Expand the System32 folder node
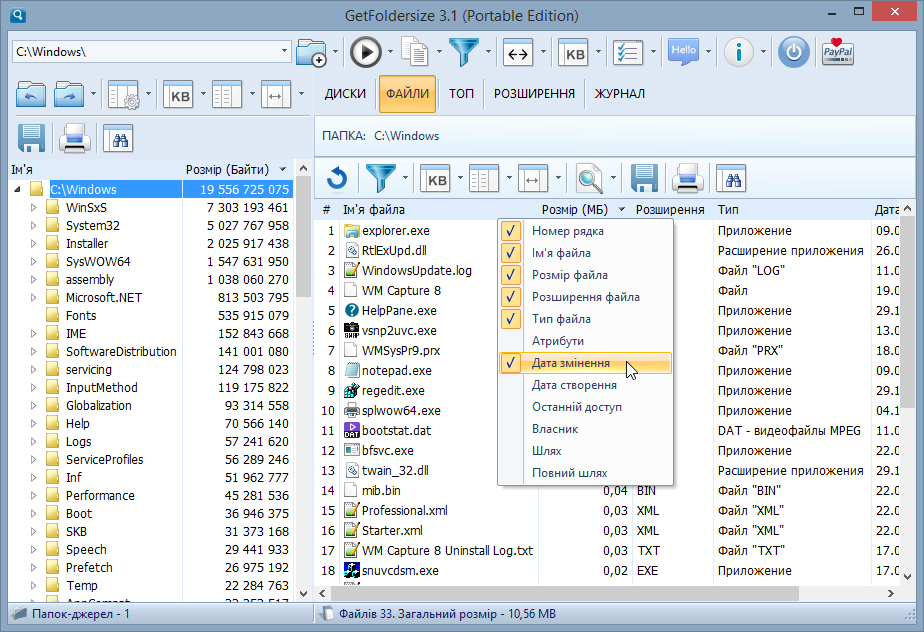924x632 pixels. (34, 226)
